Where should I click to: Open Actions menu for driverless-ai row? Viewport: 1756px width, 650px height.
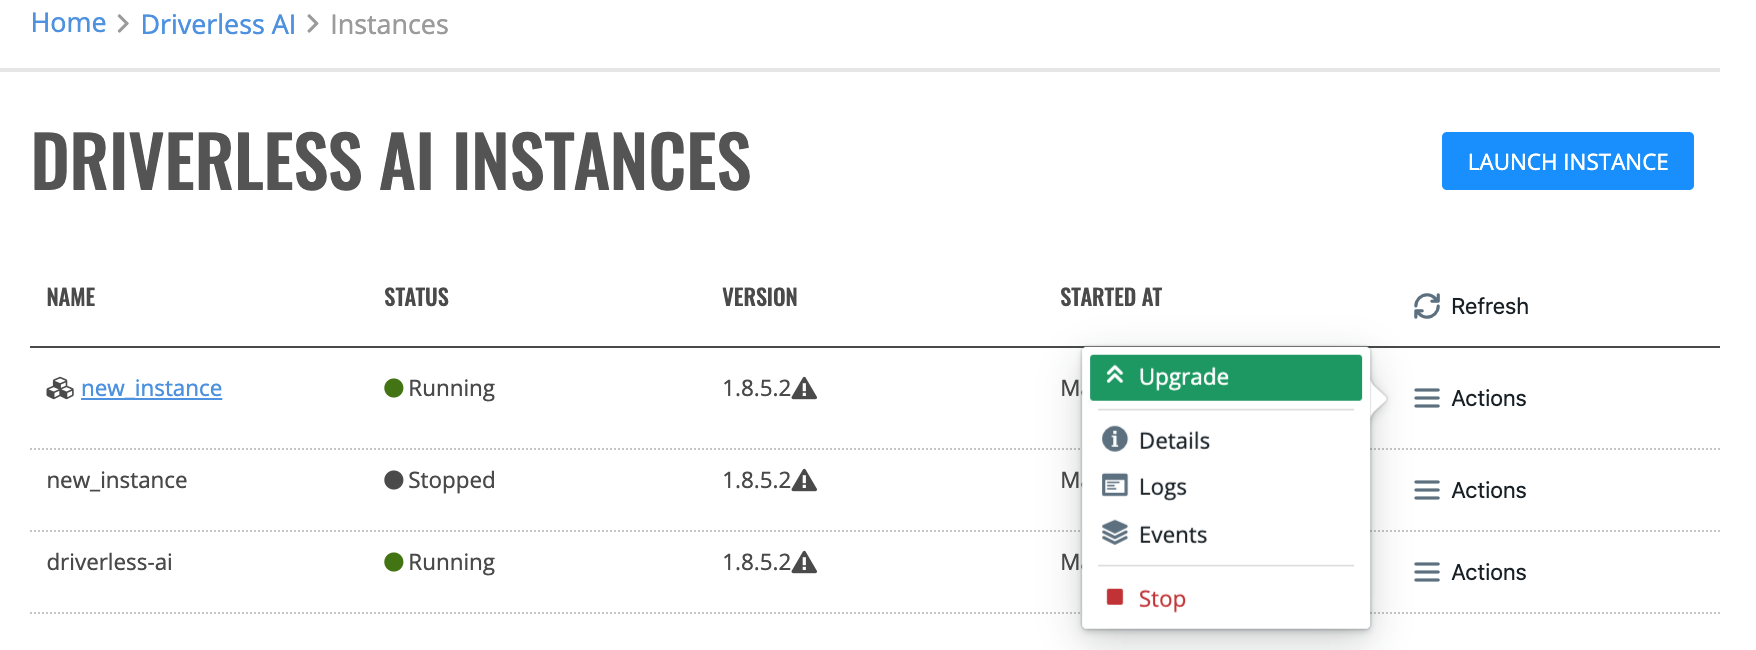click(1469, 572)
